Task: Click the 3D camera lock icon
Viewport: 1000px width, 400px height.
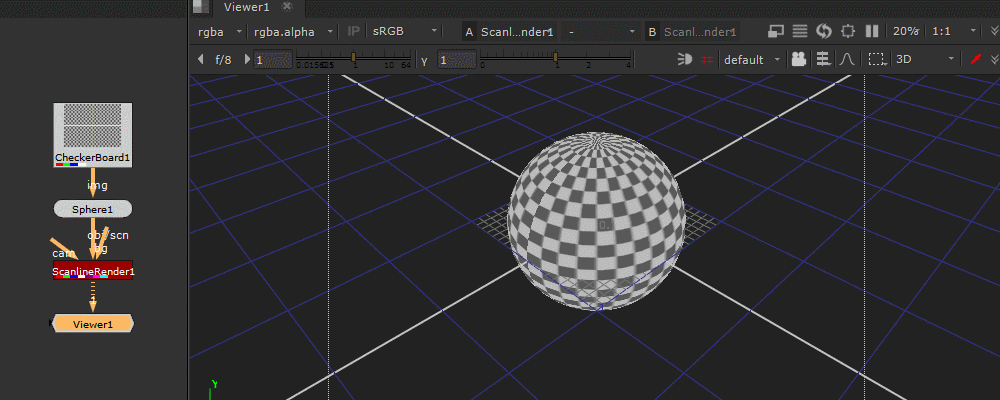Action: tap(798, 59)
